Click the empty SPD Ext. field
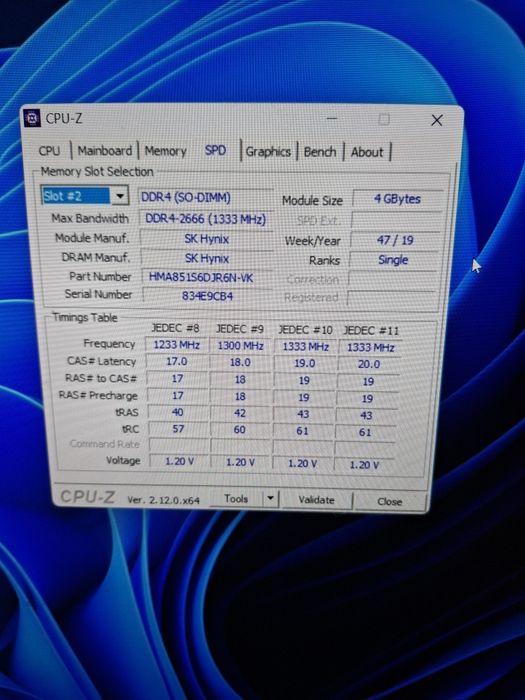525x700 pixels. (396, 220)
